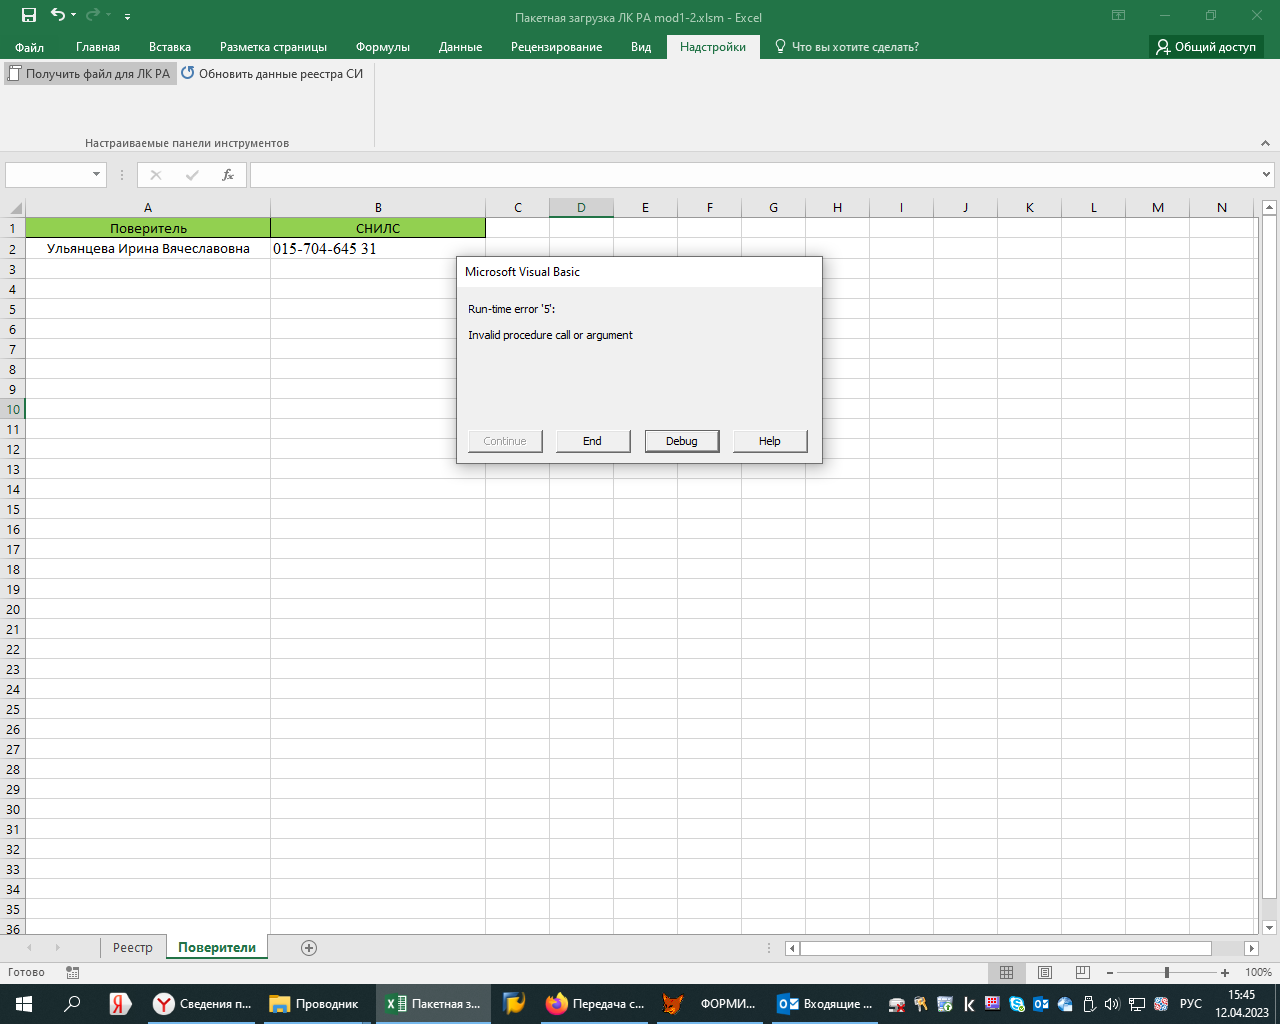Click the Refresh SI registry data icon
Viewport: 1280px width, 1024px height.
click(x=188, y=73)
